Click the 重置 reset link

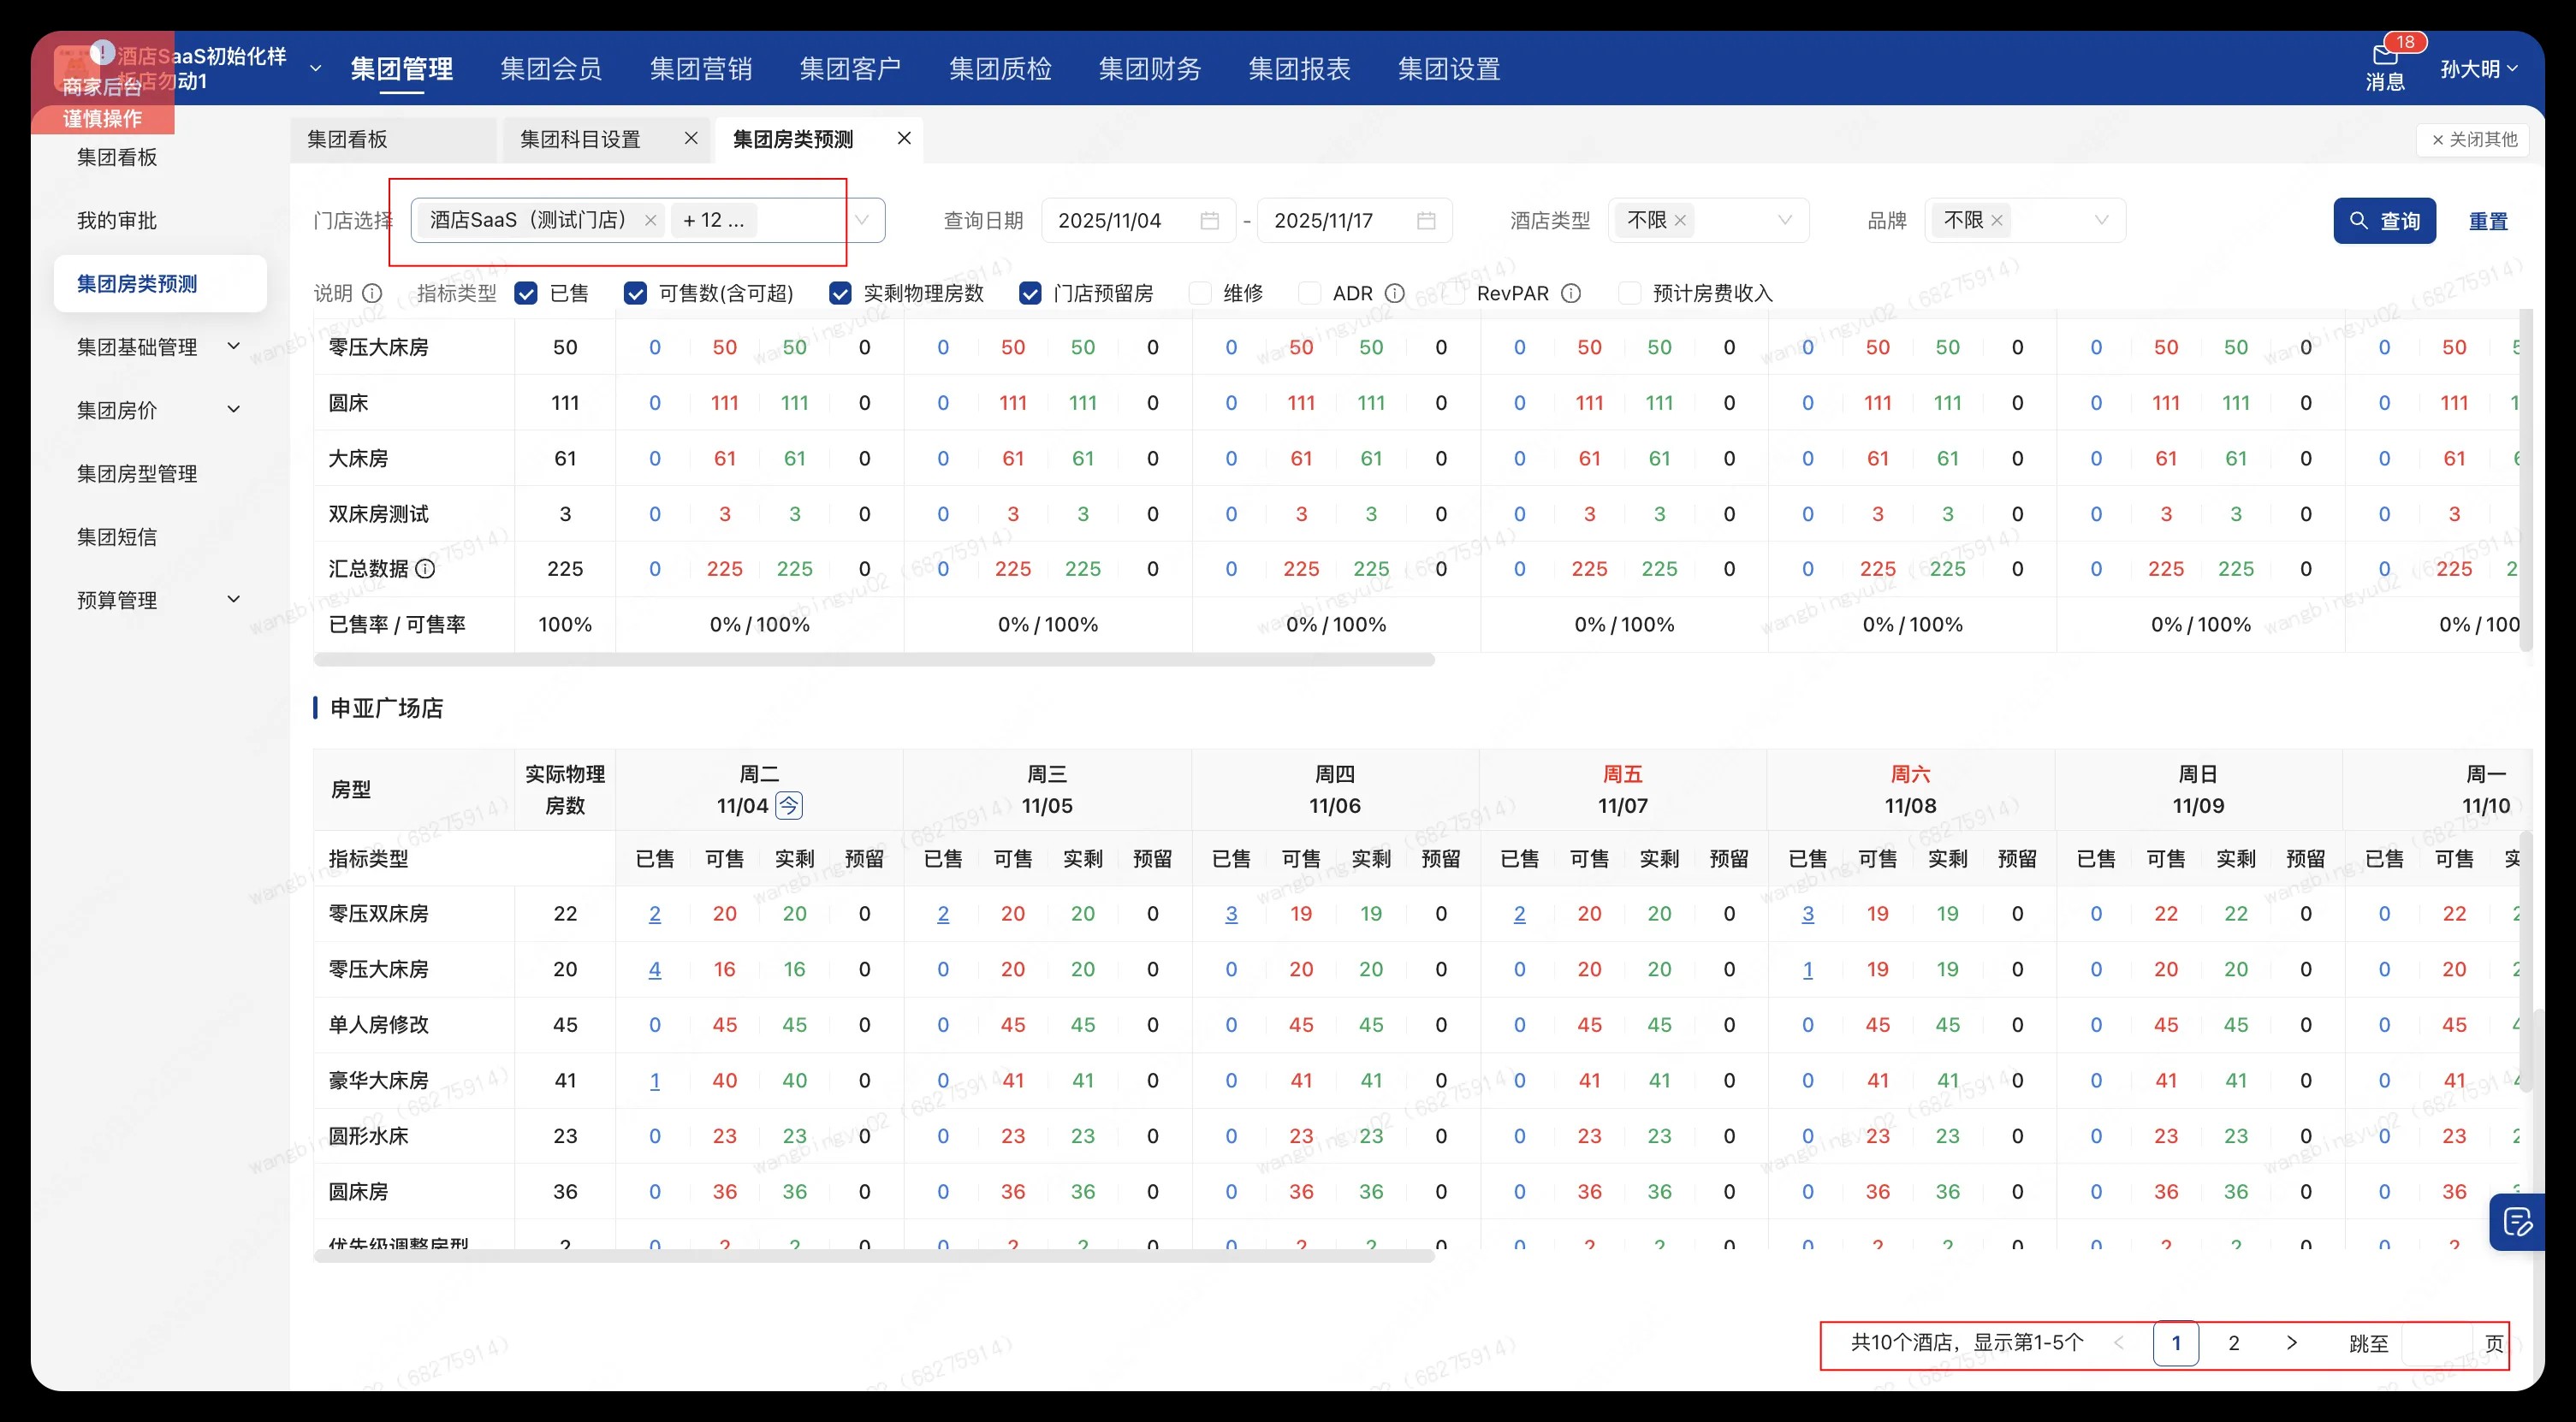(x=2489, y=221)
